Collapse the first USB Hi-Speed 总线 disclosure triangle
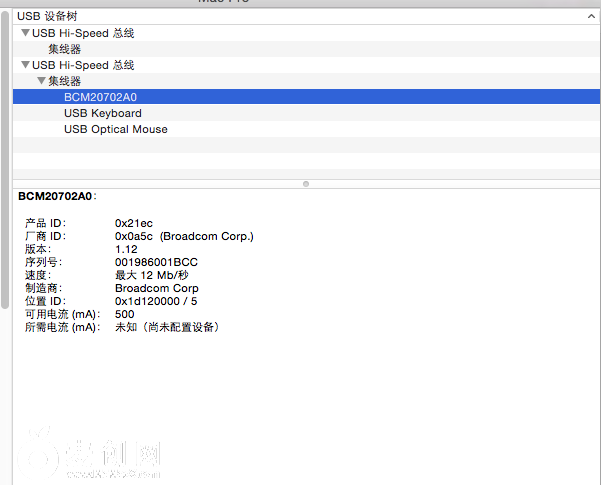Screen dimensions: 601x485 (25, 33)
